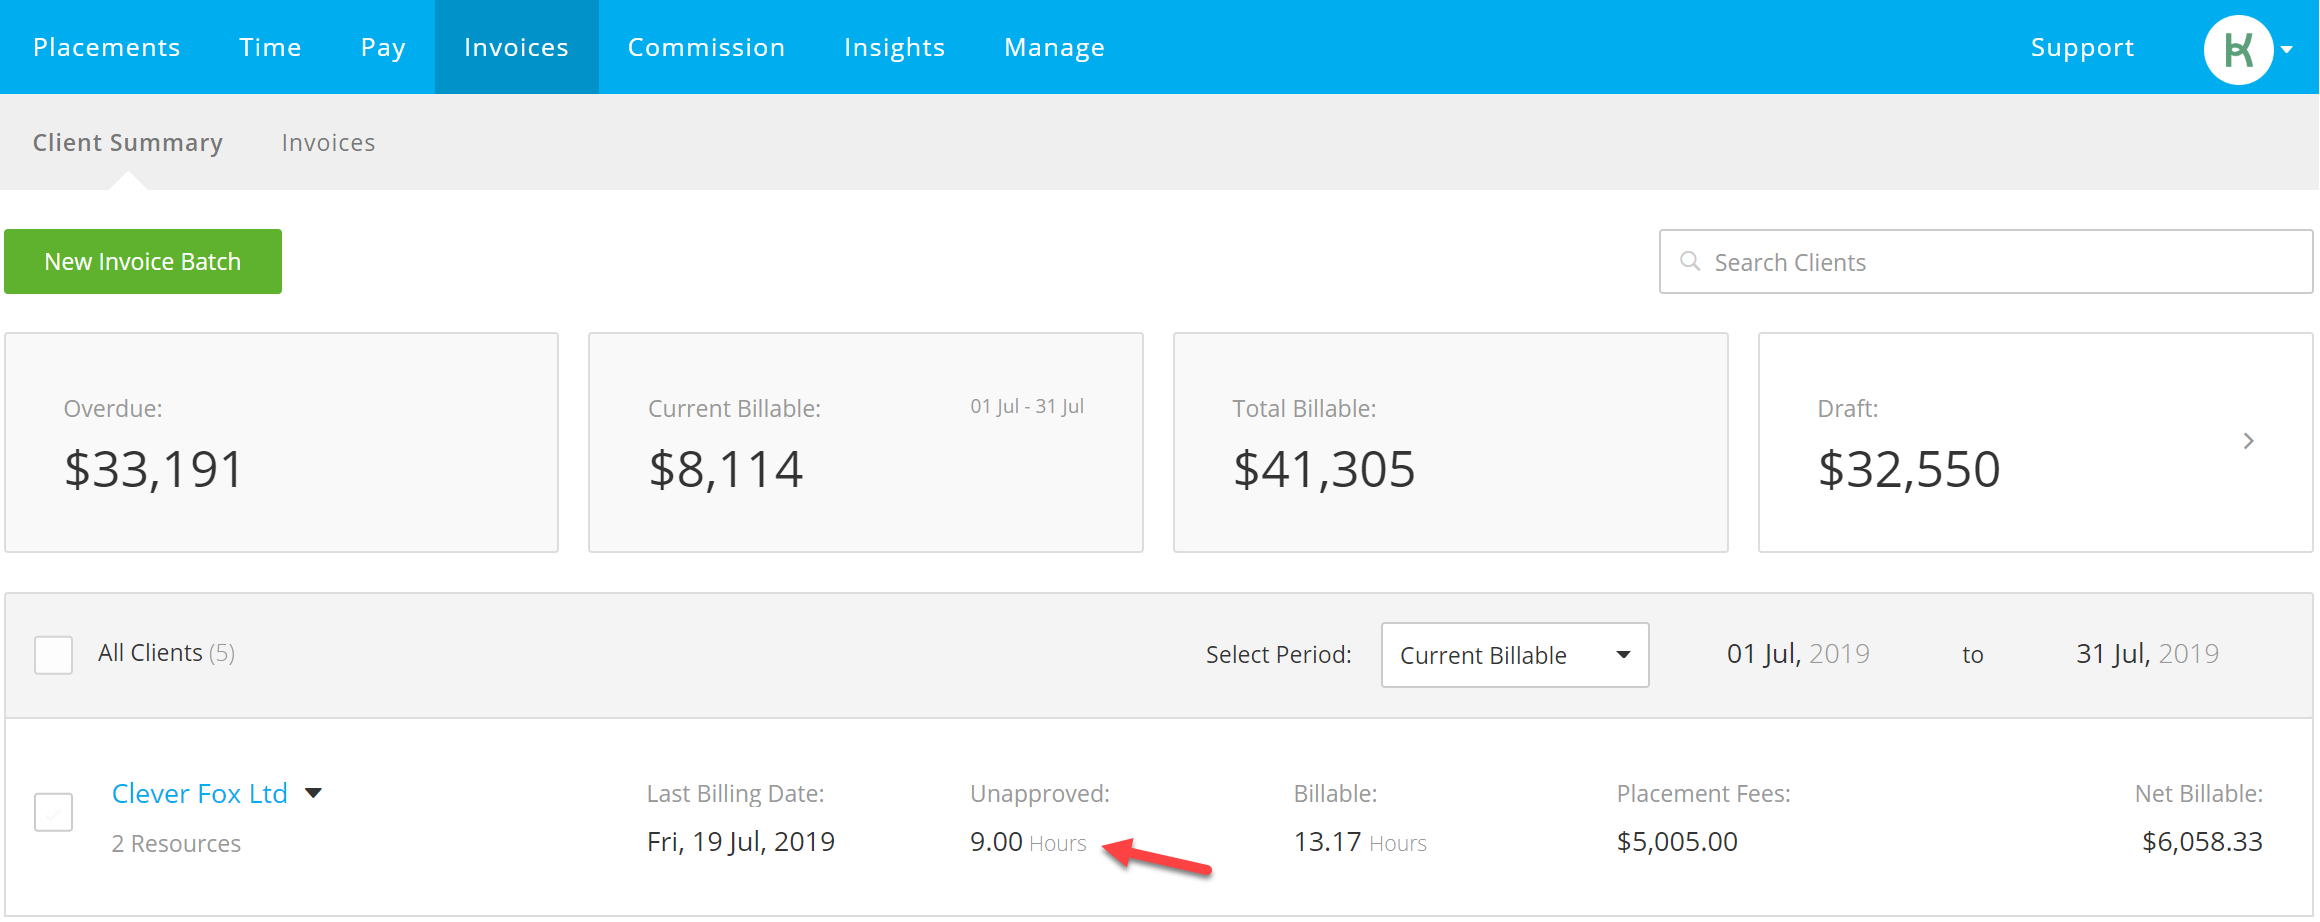
Task: Pick the start date 01 Jul, 2019
Action: [1797, 654]
